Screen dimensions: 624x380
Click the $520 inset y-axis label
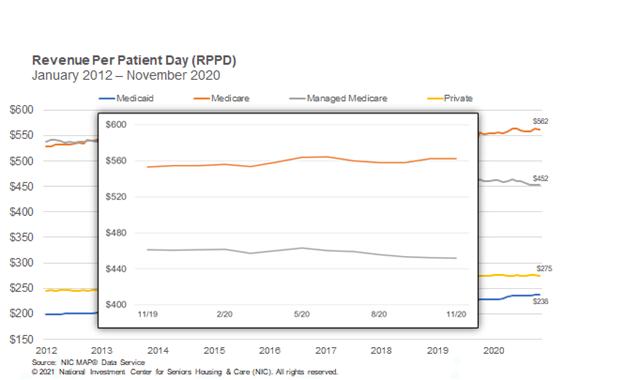[116, 197]
